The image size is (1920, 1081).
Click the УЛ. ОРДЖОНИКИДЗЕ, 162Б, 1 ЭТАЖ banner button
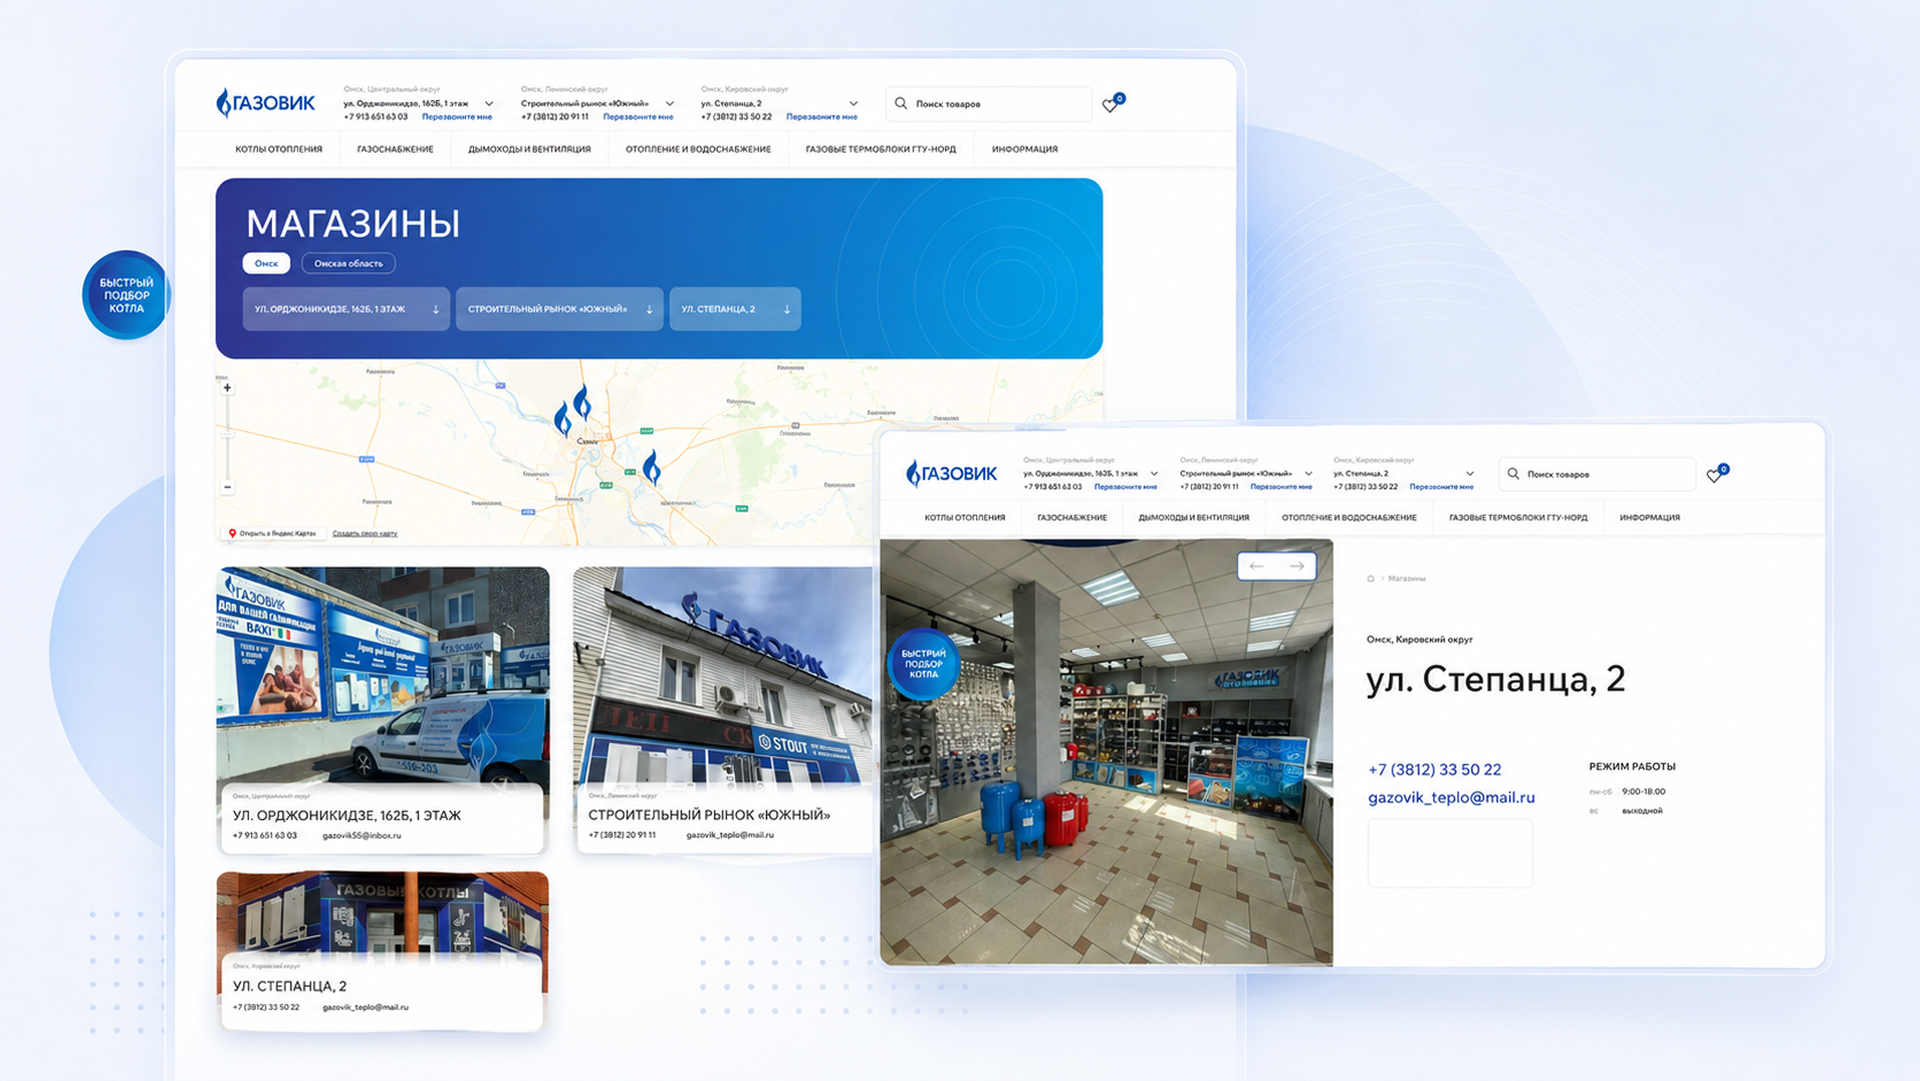coord(346,309)
